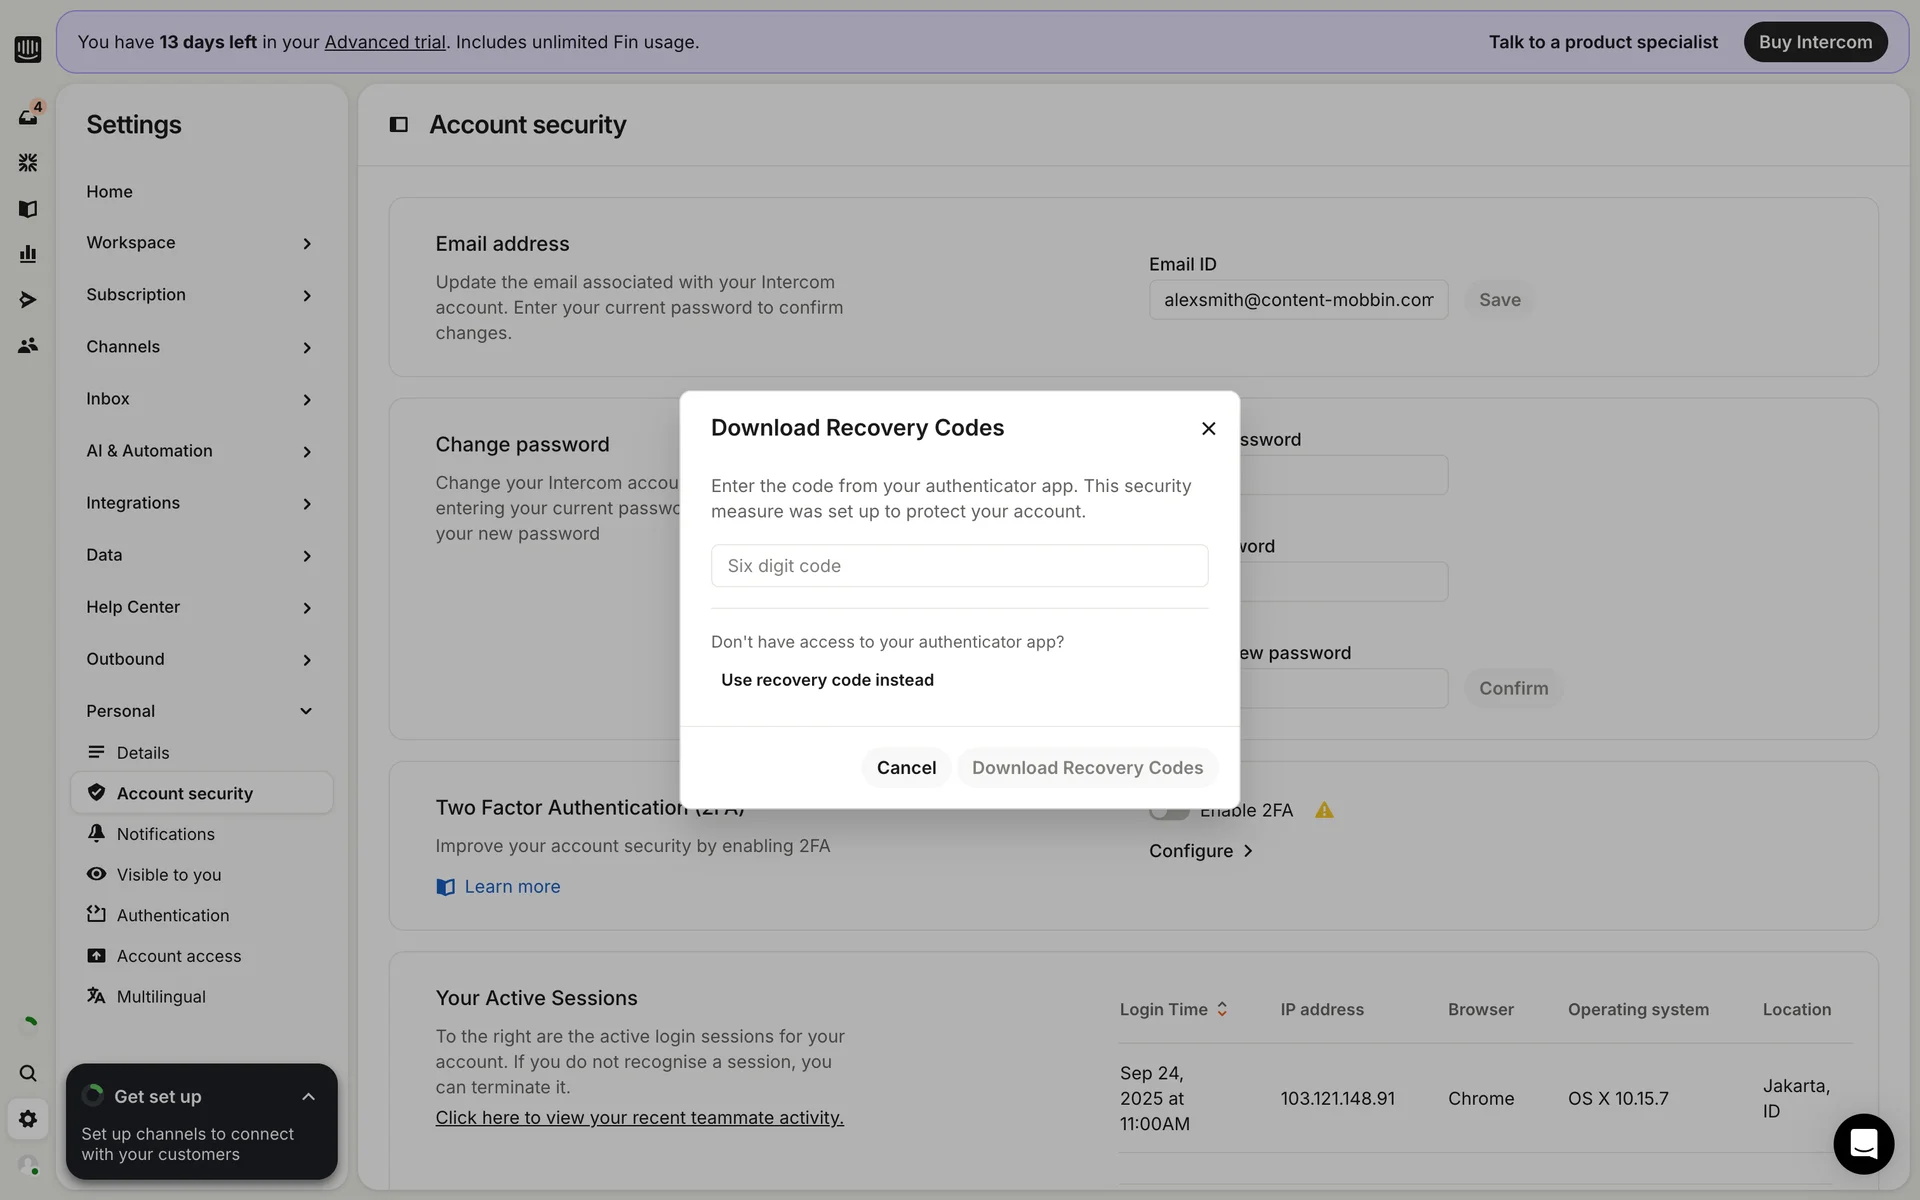
Task: Click the Six digit code field
Action: click(959, 566)
